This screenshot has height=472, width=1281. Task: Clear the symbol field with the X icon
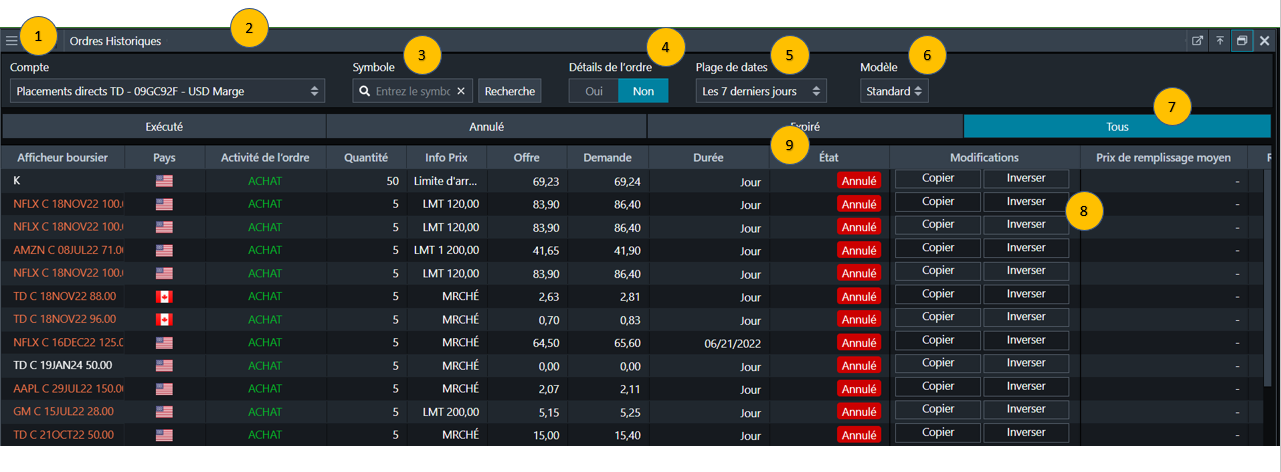point(461,91)
